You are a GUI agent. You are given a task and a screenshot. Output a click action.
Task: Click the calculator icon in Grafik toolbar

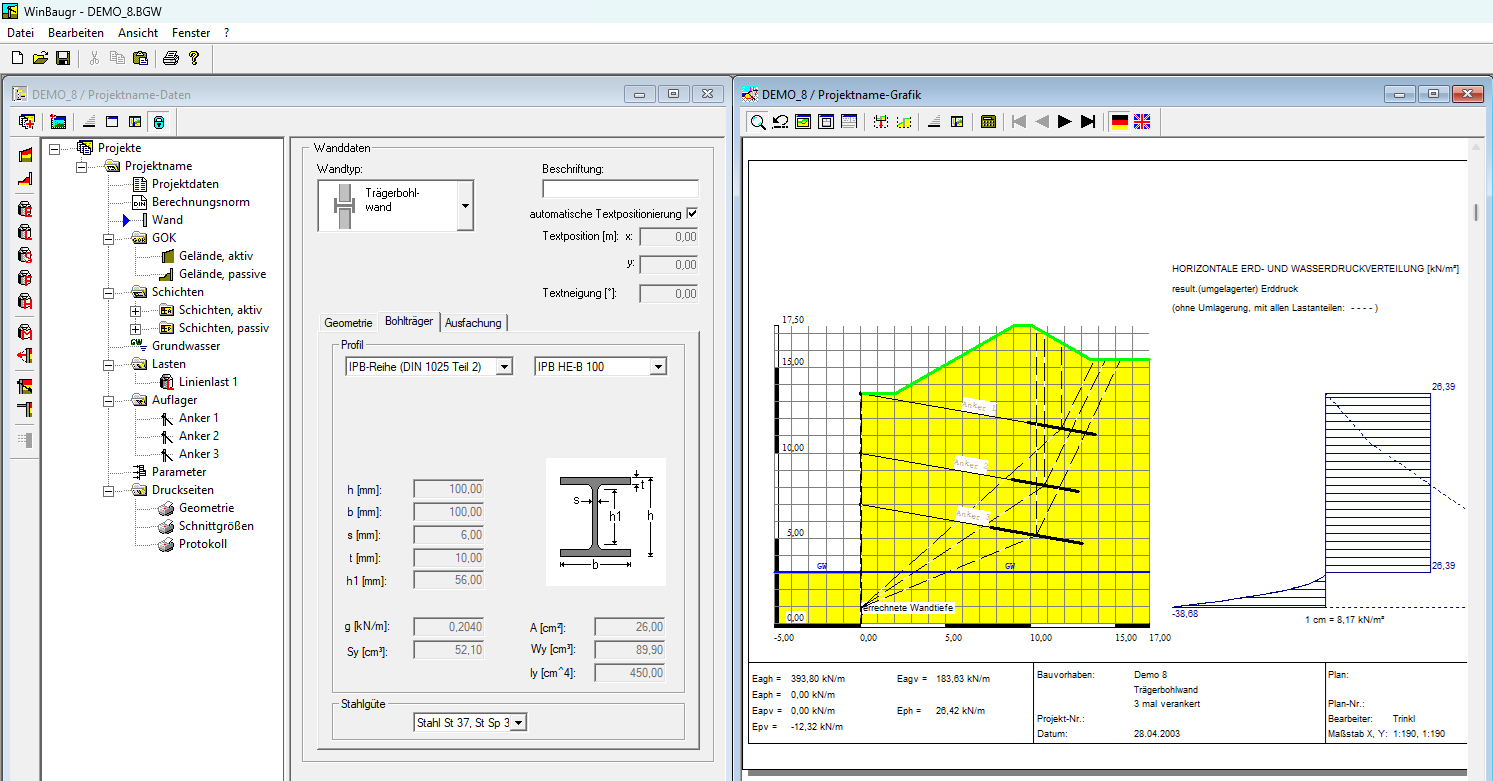click(989, 122)
